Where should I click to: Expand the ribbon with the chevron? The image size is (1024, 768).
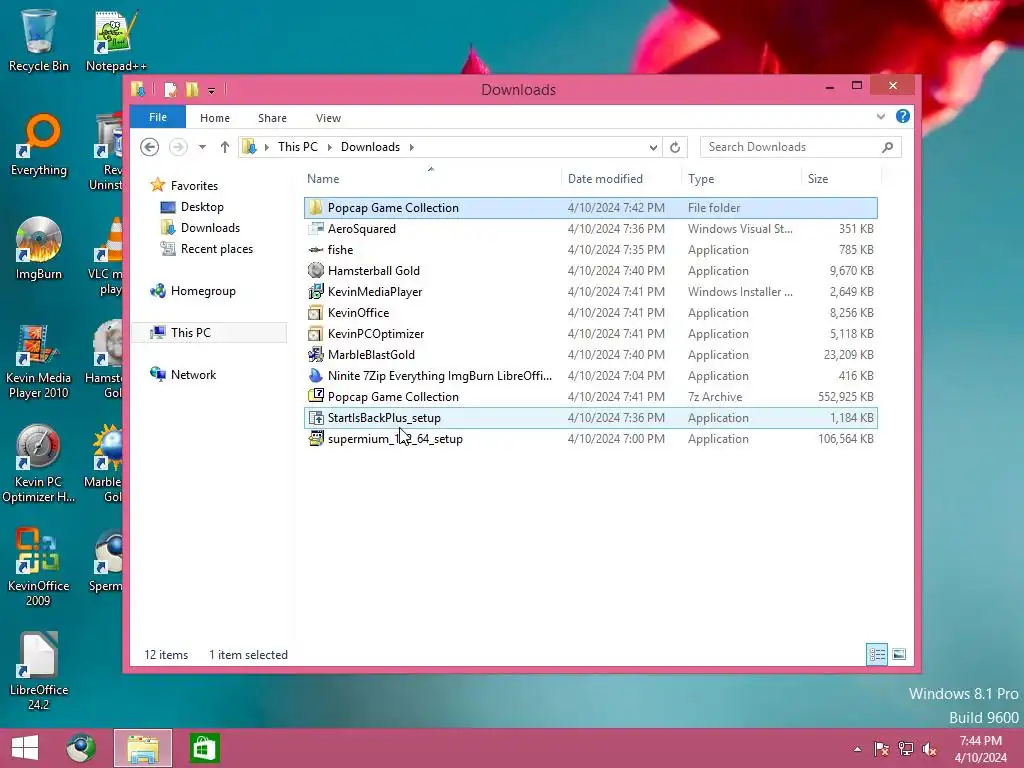881,117
